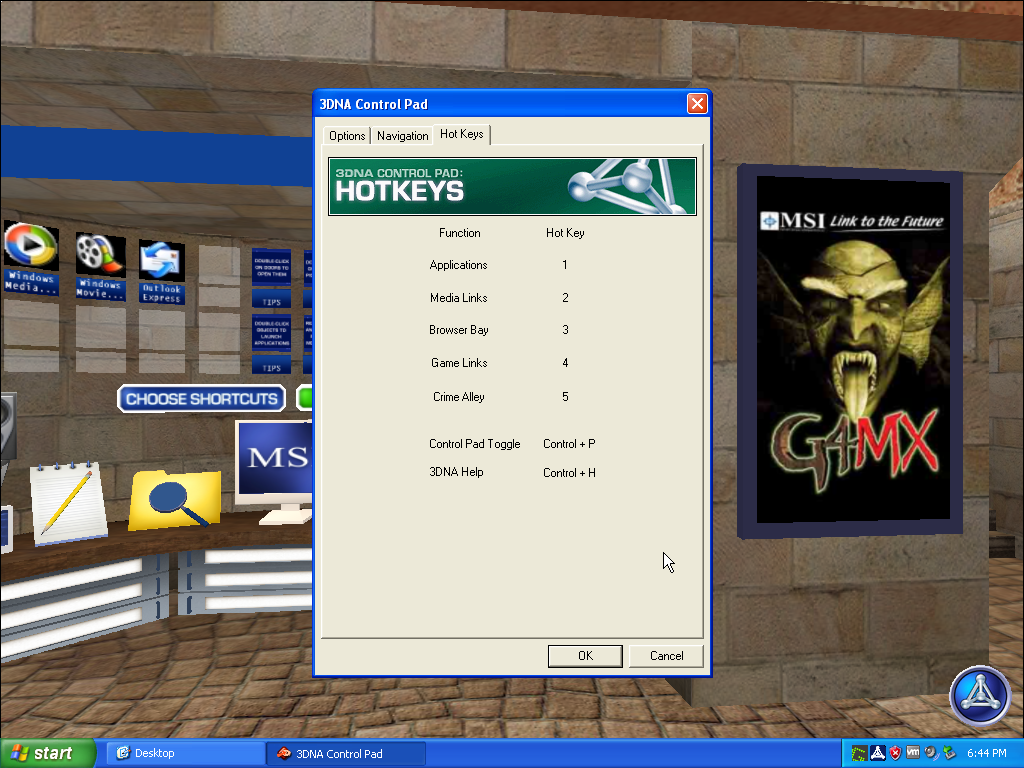The height and width of the screenshot is (768, 1024).
Task: Click the 'Control + H' hotkey text
Action: click(x=569, y=472)
